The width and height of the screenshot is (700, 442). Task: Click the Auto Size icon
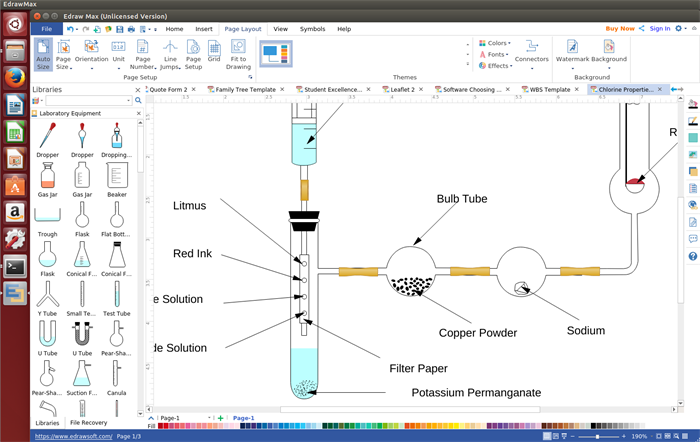43,54
